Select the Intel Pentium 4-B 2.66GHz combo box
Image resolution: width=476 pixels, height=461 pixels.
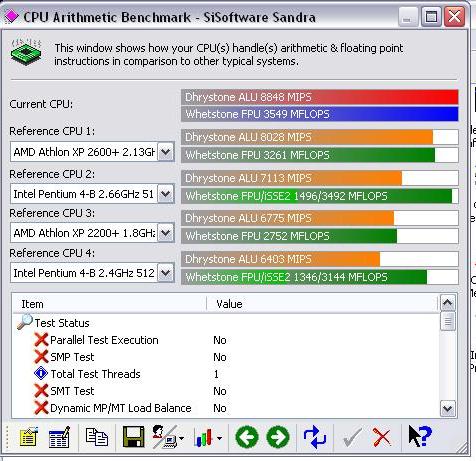coord(92,194)
